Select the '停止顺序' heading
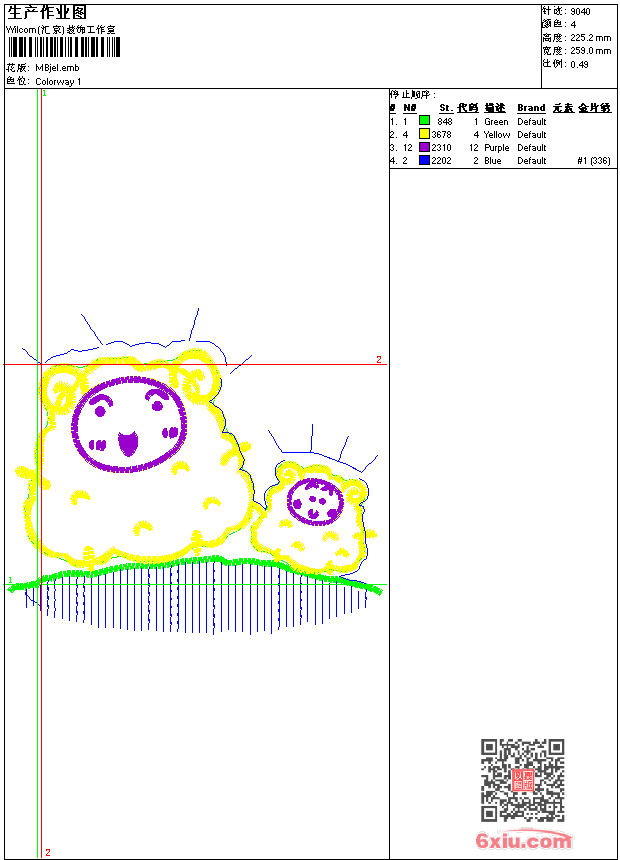The image size is (620, 860). coord(413,94)
